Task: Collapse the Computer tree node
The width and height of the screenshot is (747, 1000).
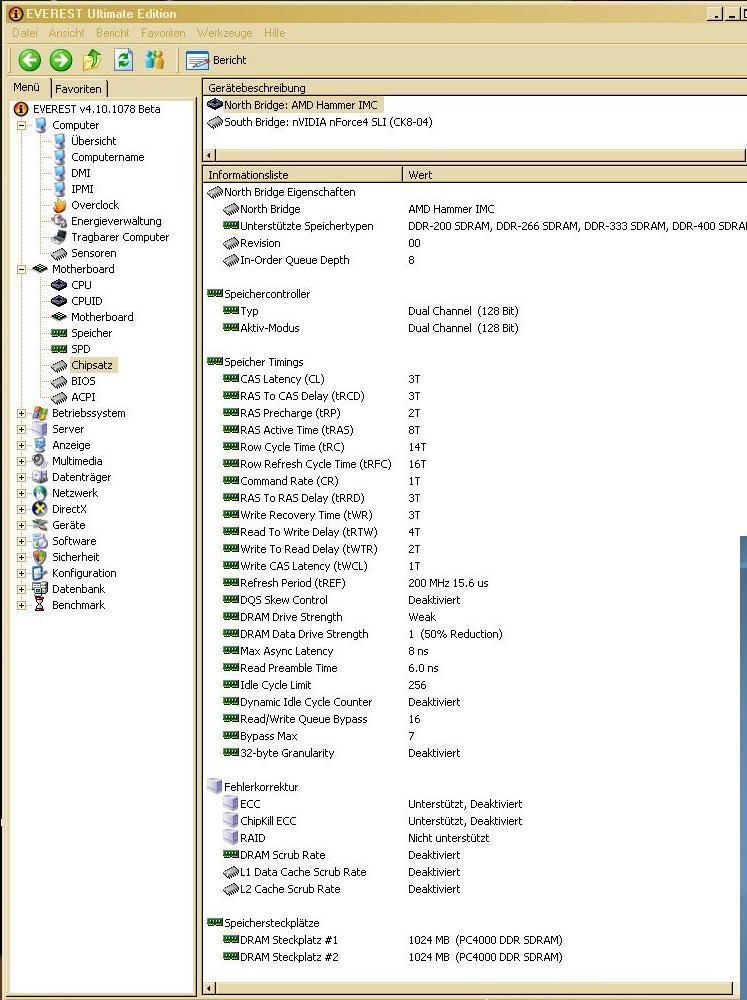Action: pos(21,125)
